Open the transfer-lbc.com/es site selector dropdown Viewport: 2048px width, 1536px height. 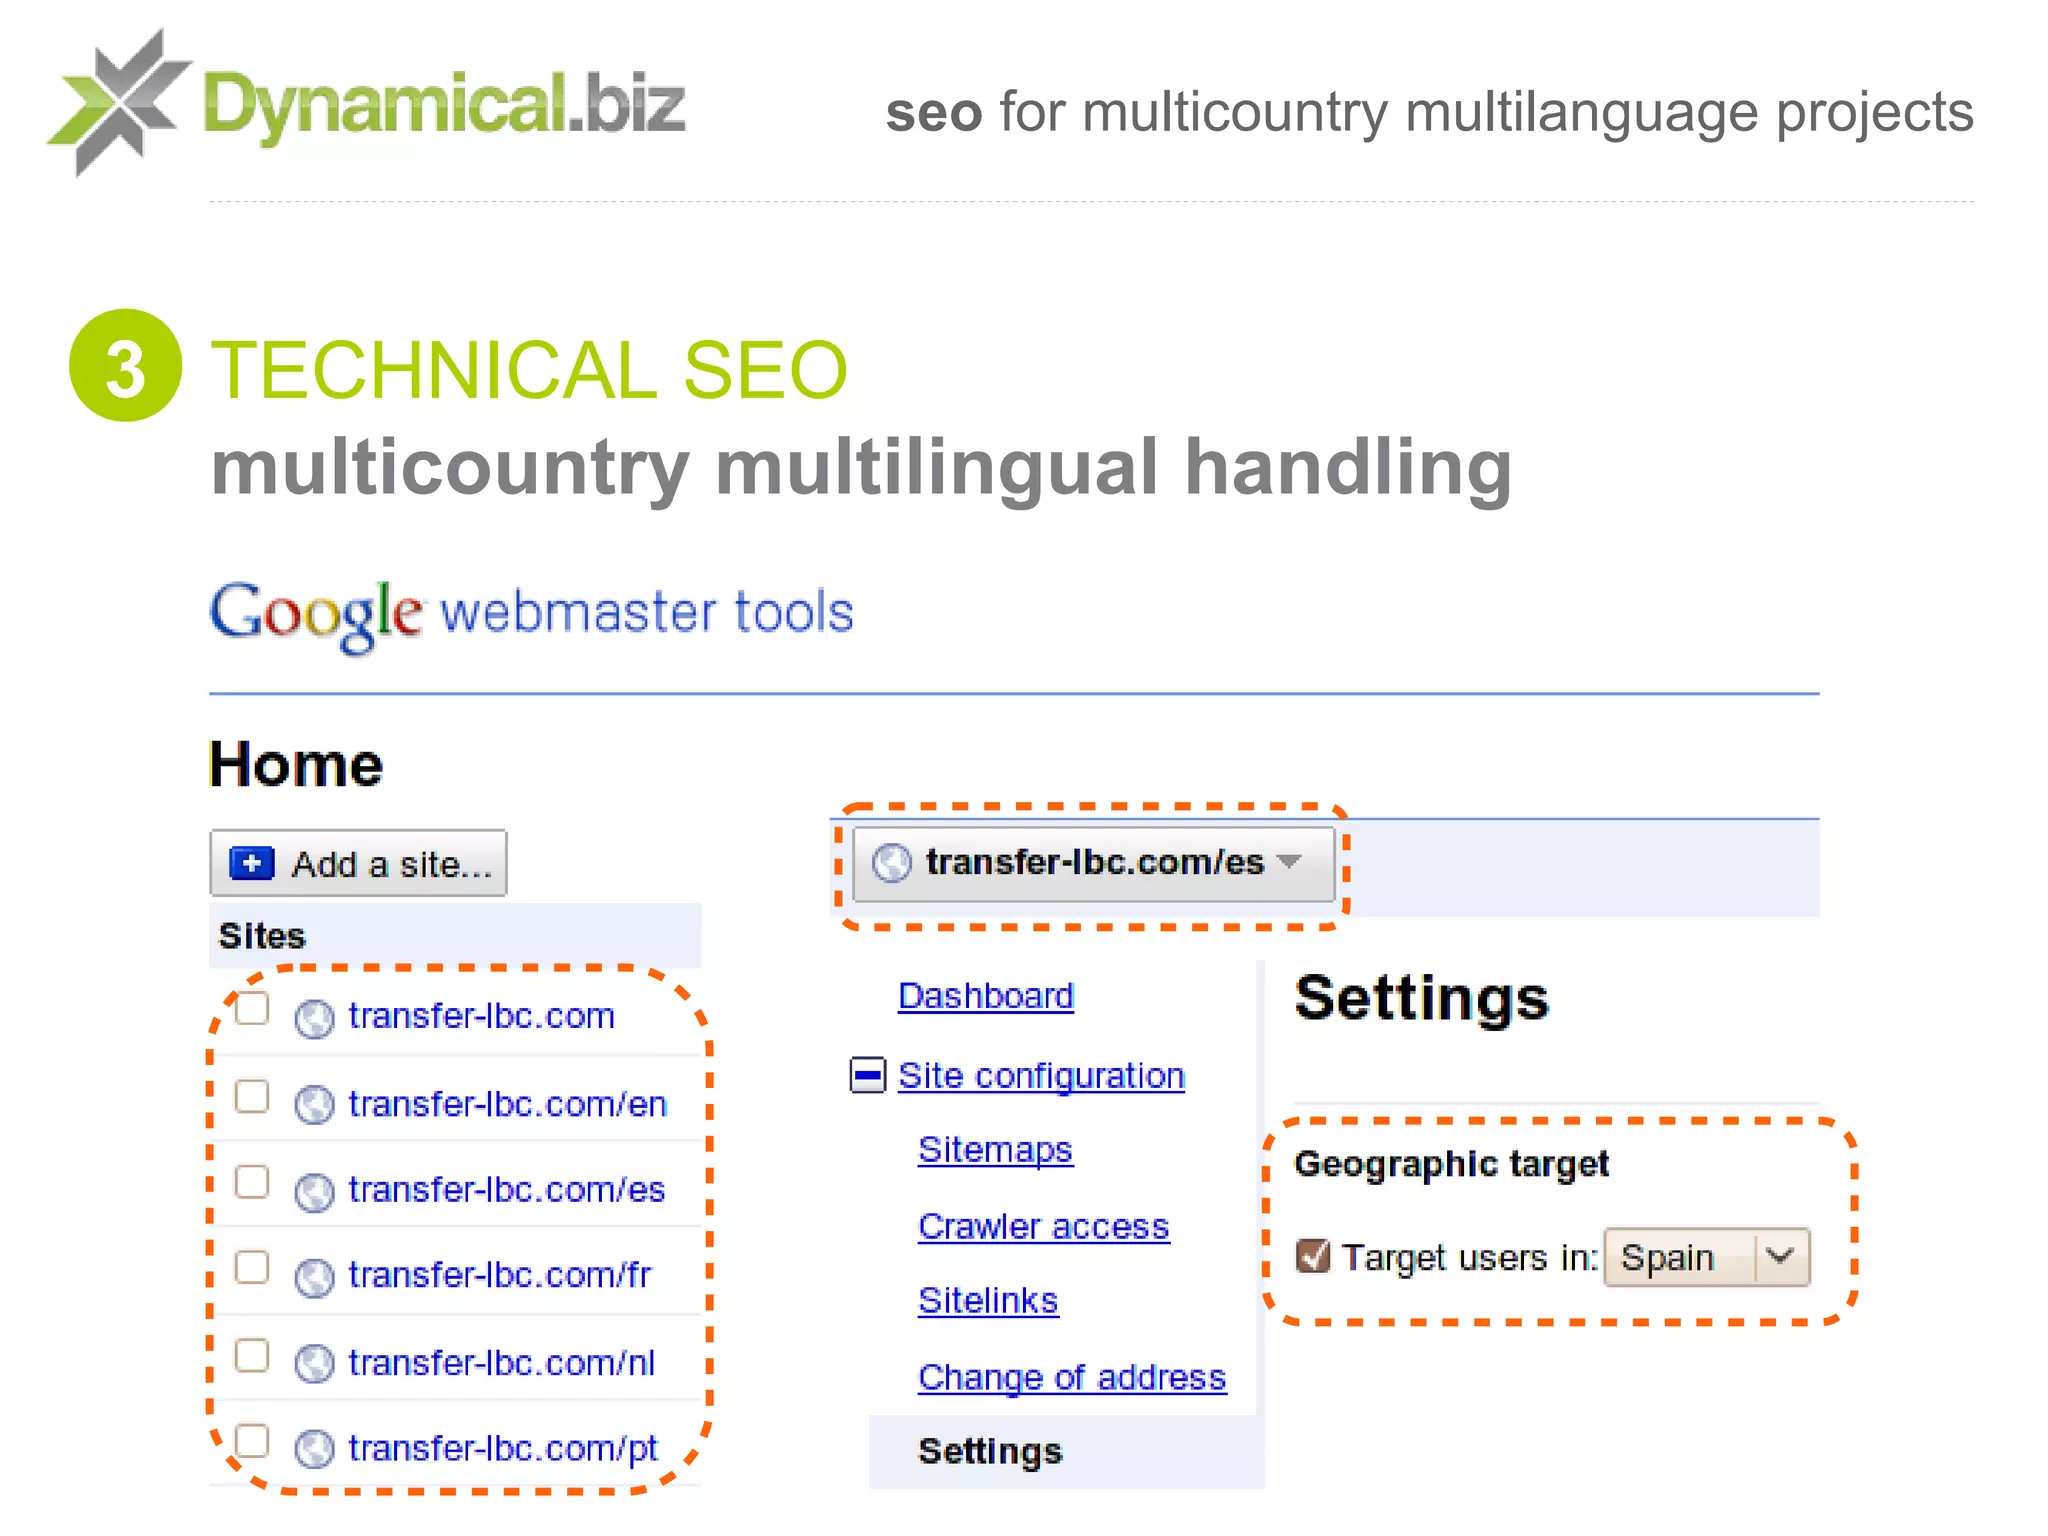1093,863
